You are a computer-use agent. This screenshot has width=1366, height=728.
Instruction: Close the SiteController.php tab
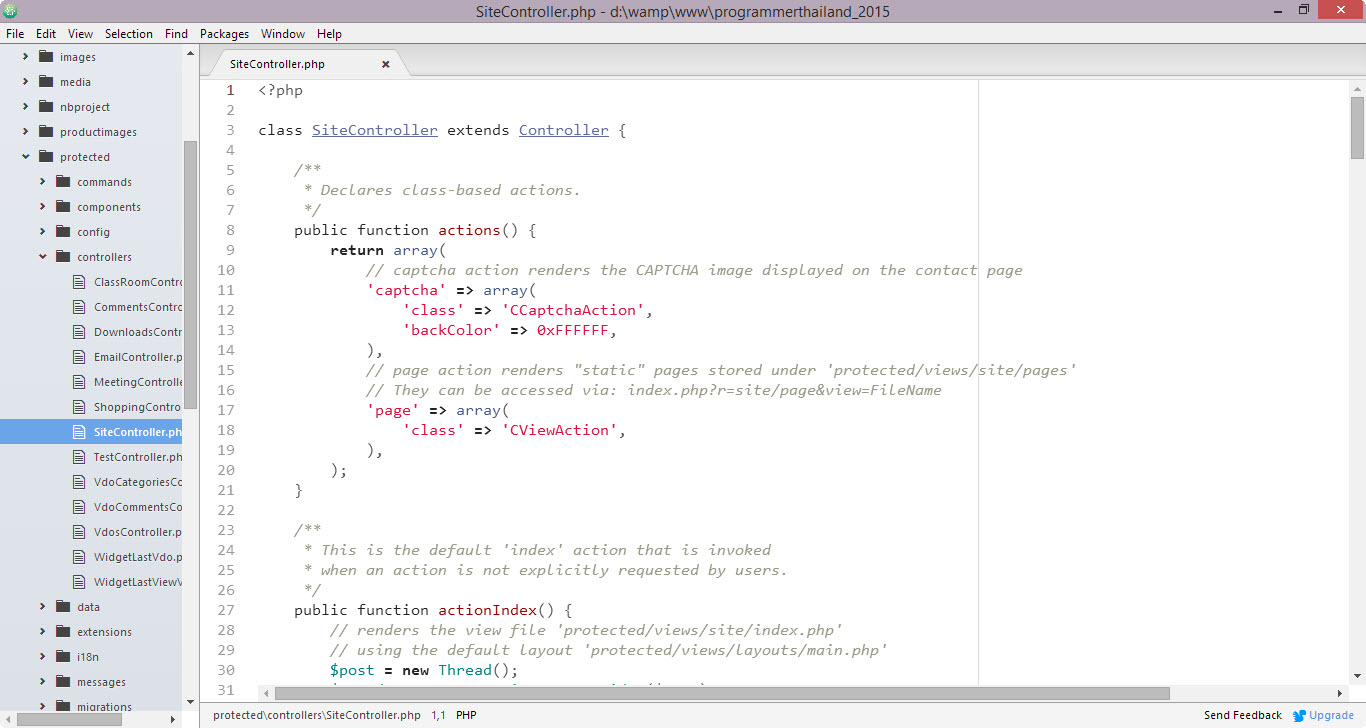point(386,64)
